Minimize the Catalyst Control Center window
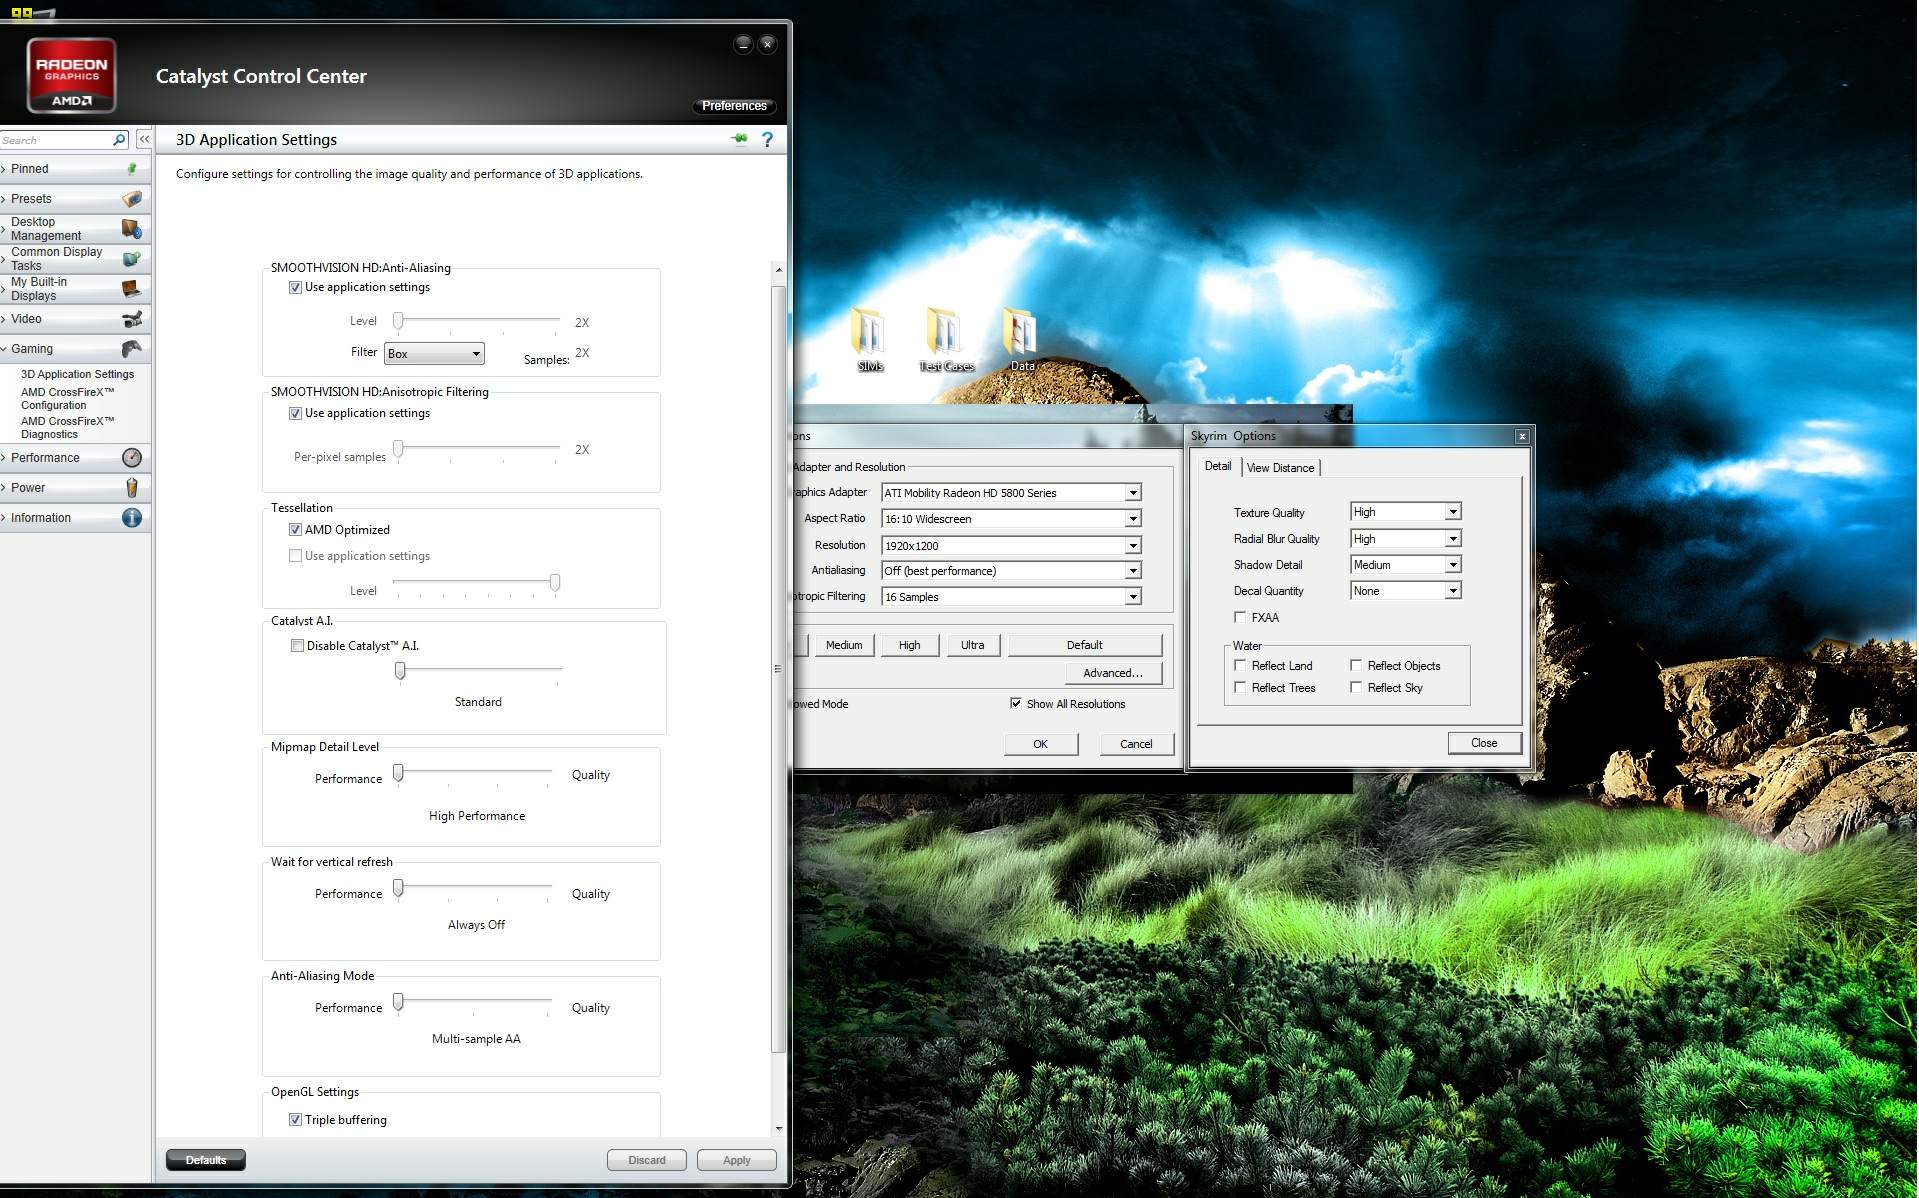This screenshot has height=1198, width=1919. click(743, 44)
